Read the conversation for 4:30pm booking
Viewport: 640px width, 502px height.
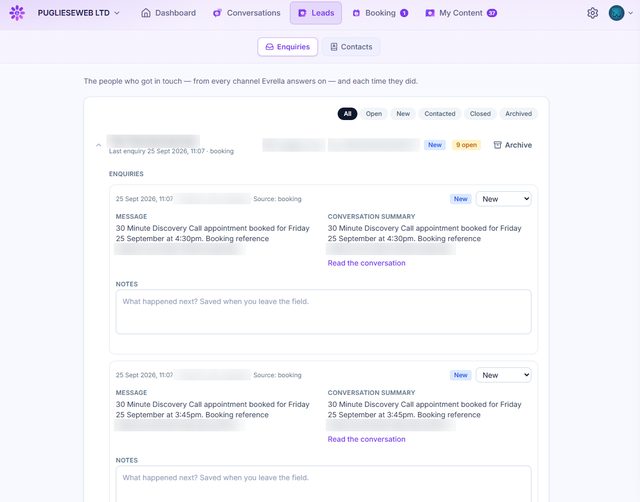(366, 263)
